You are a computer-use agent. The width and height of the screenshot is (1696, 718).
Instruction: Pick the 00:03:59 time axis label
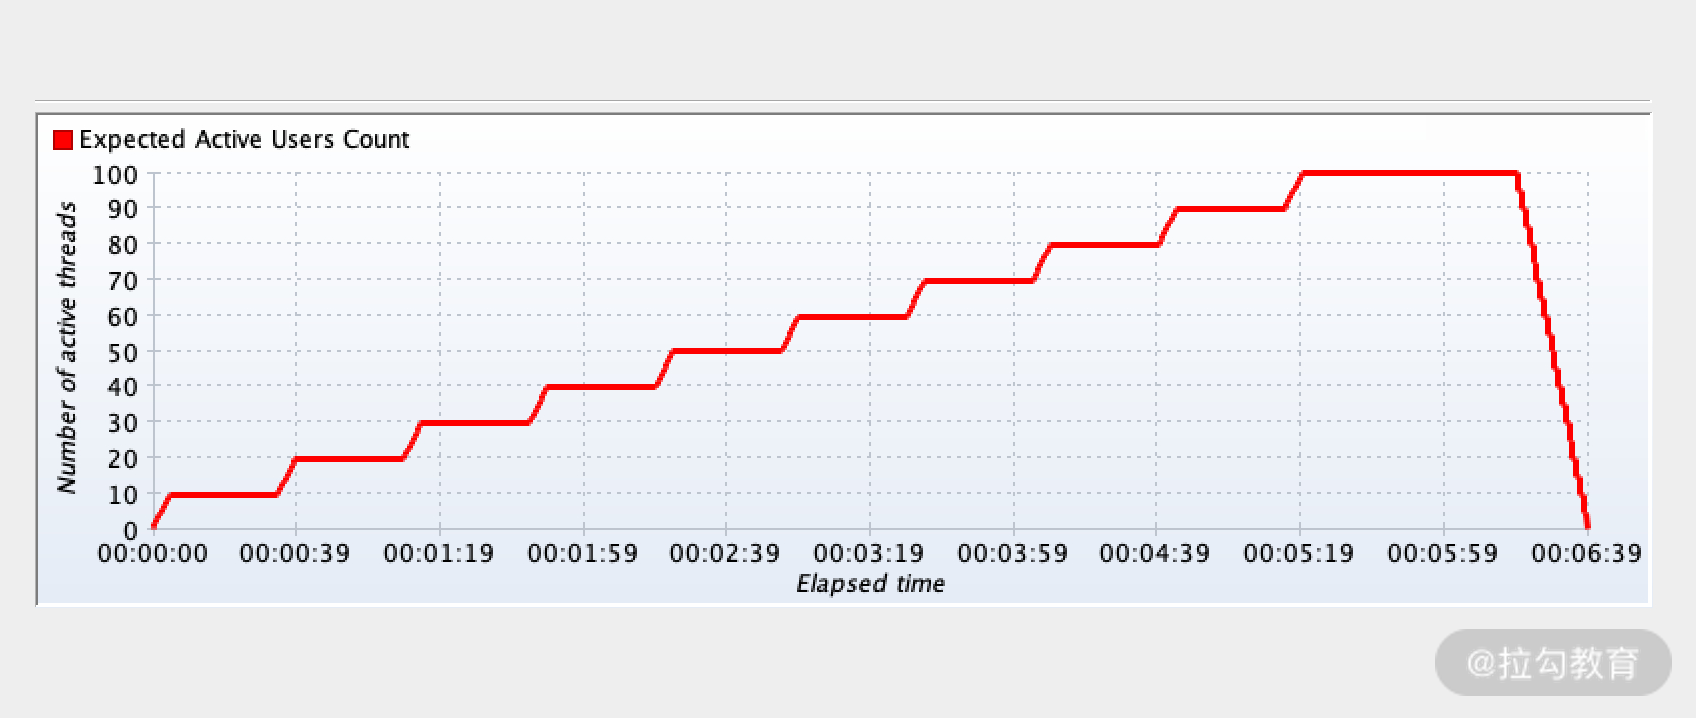(1013, 554)
